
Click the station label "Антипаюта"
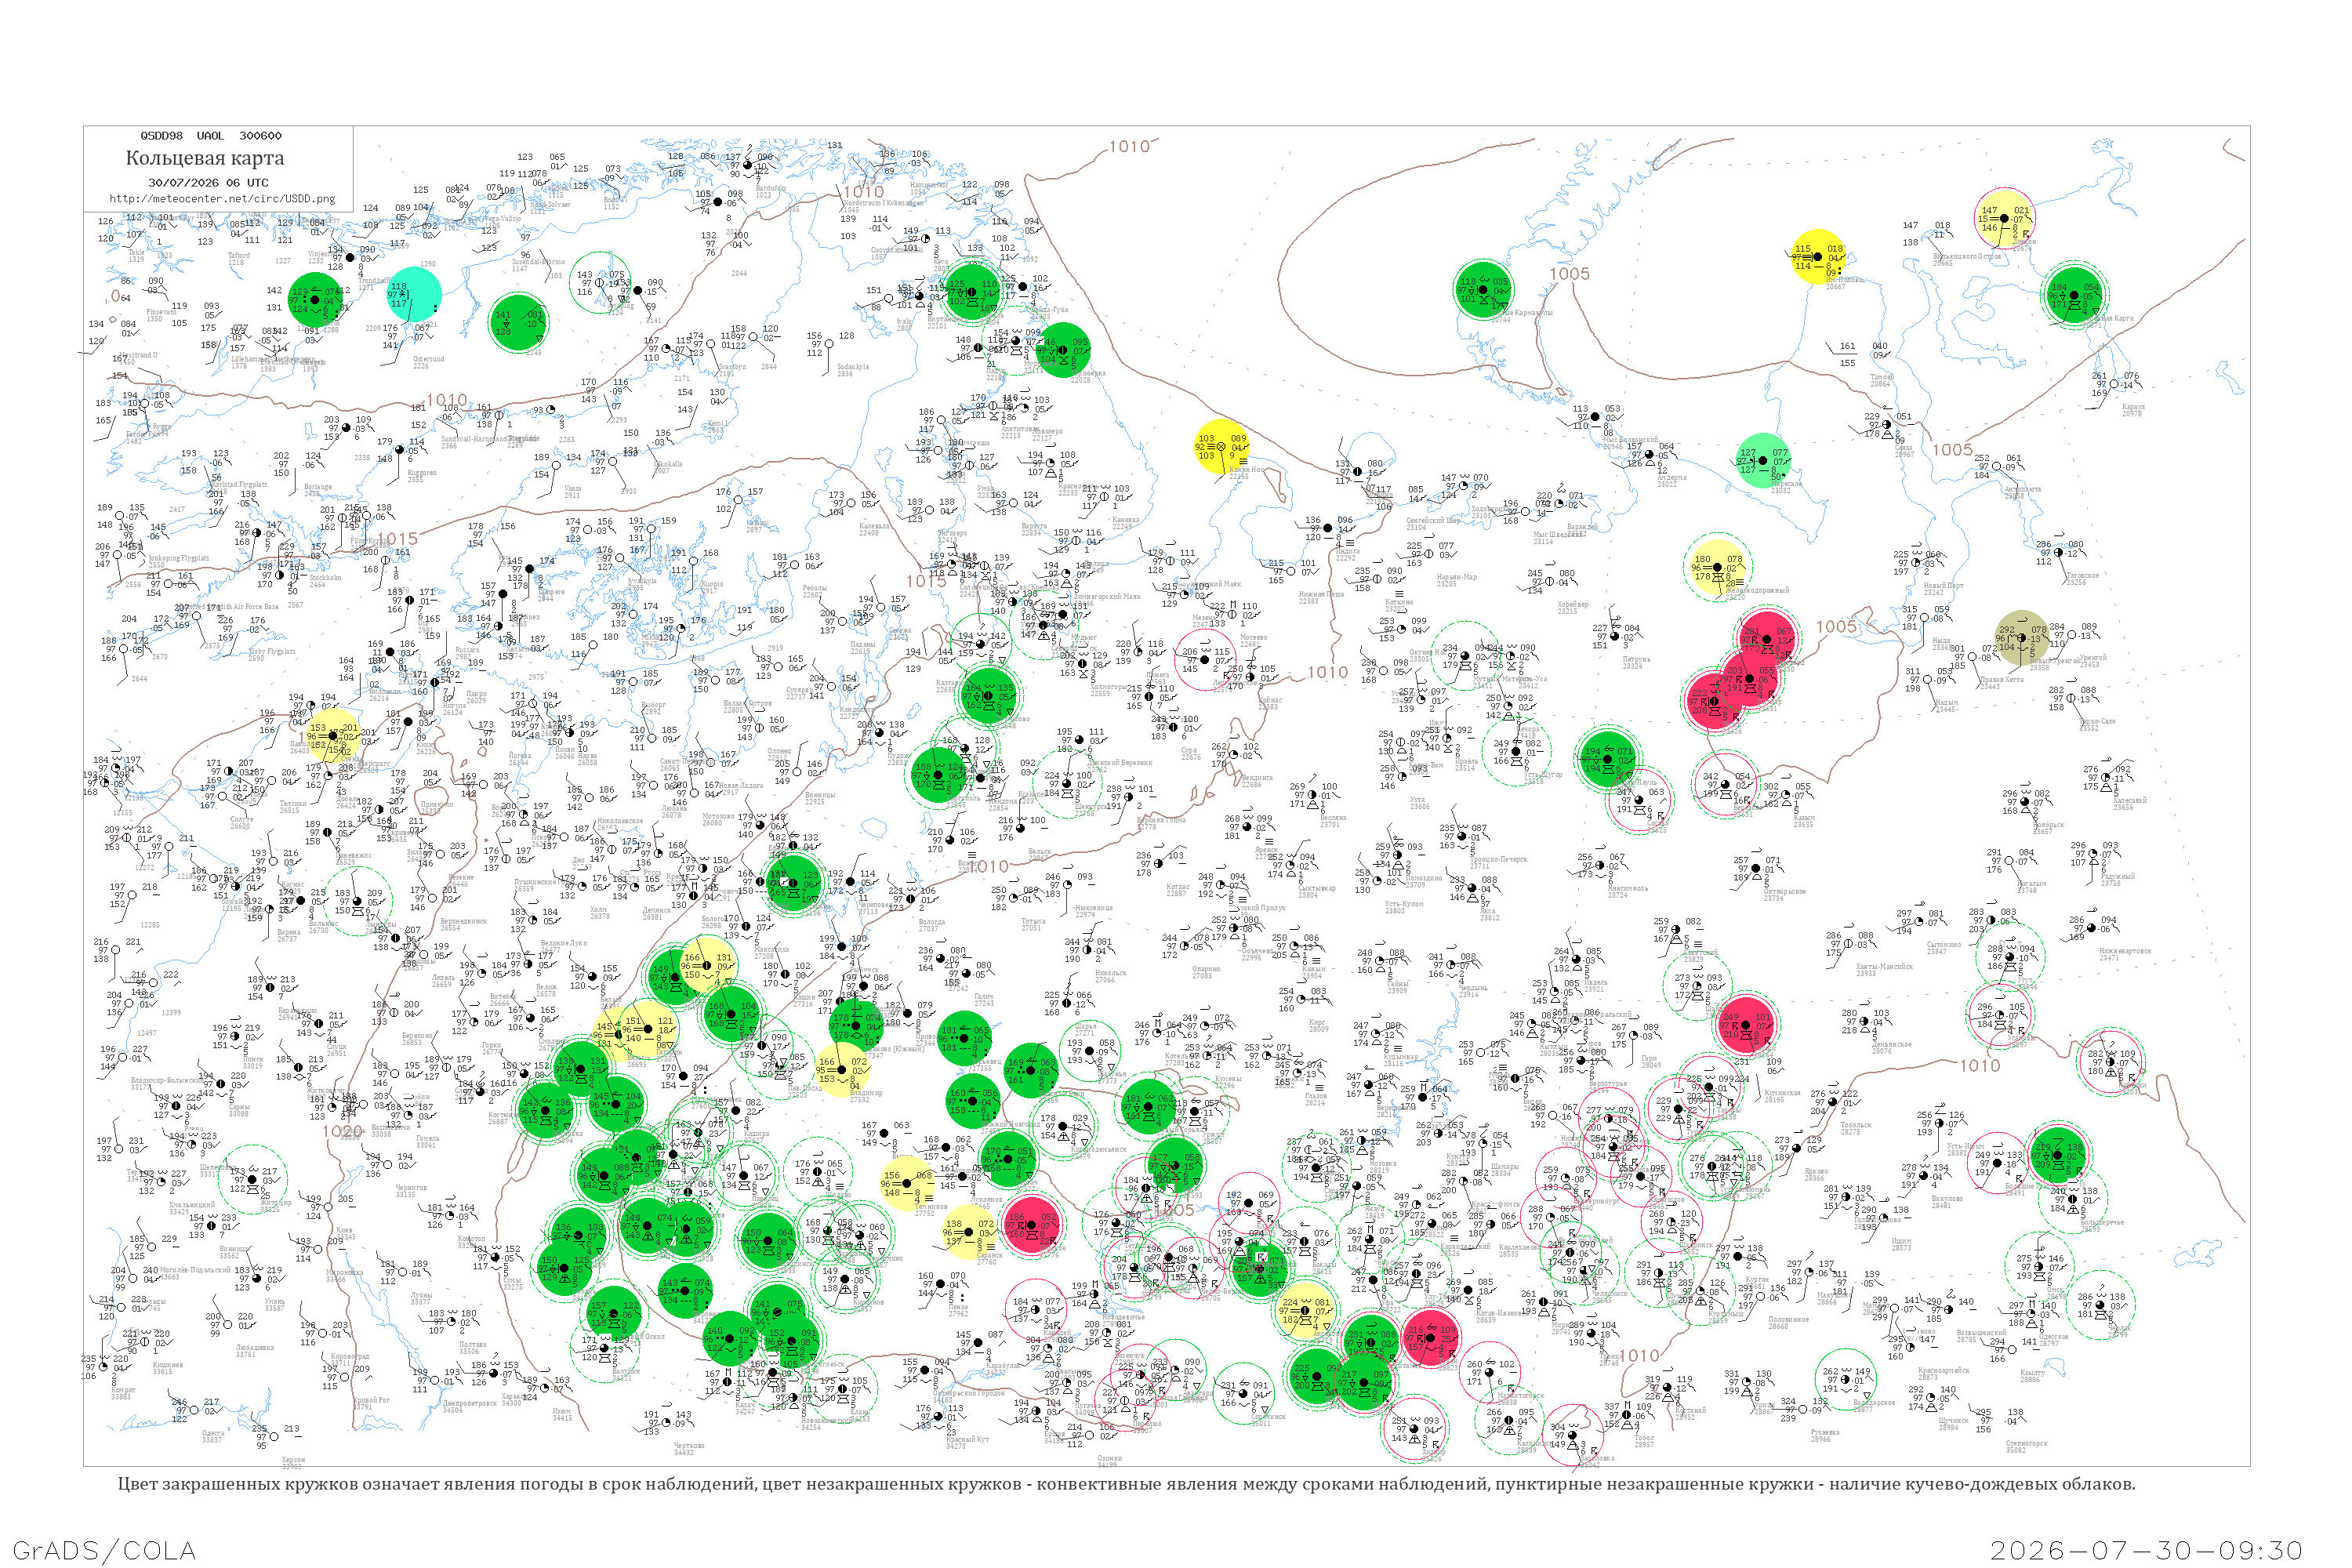[x=2021, y=489]
